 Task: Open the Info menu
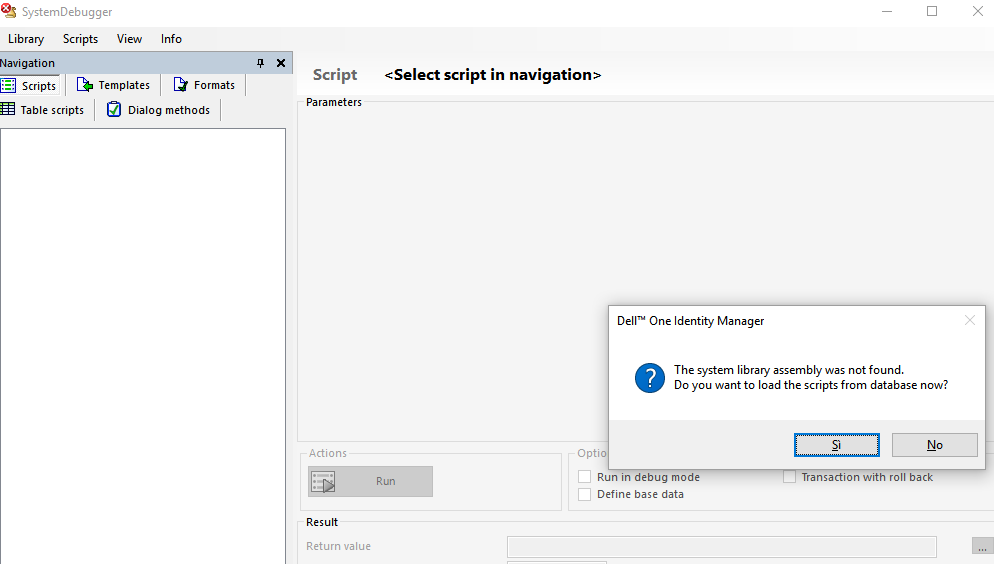(171, 39)
